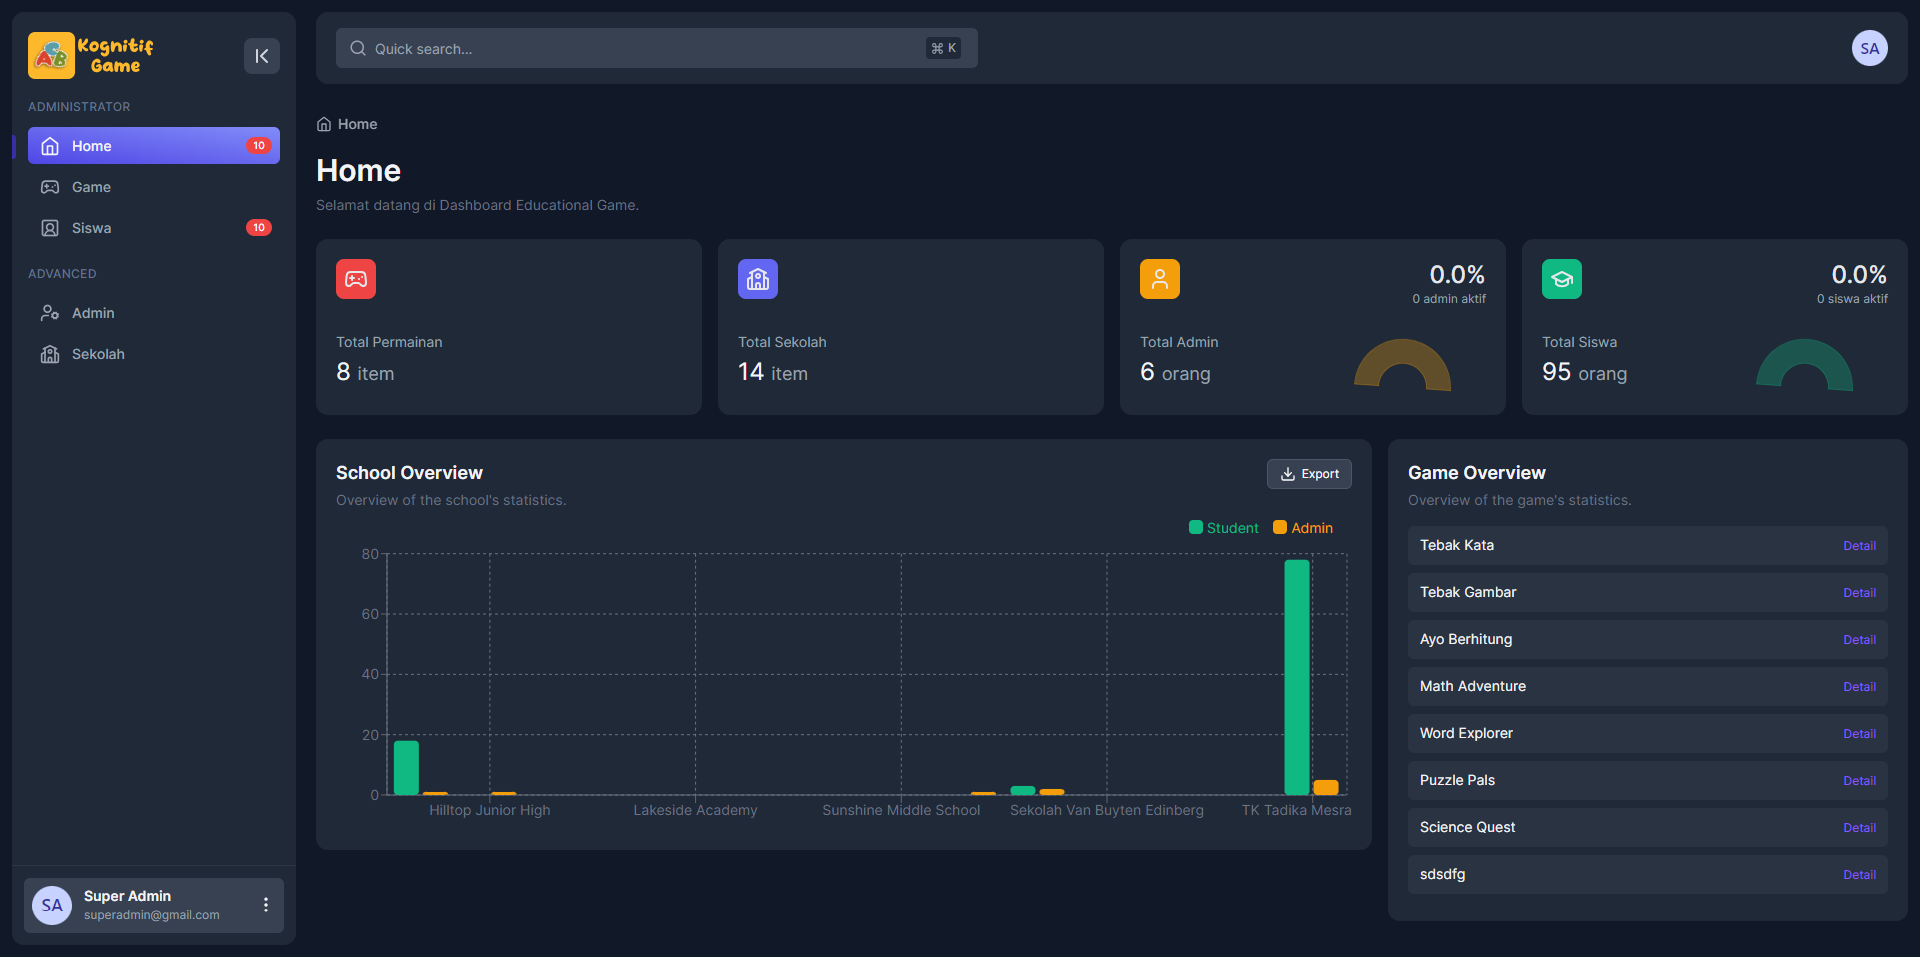Open the three-dot menu beside Super Admin
This screenshot has height=958, width=1920.
click(x=266, y=905)
